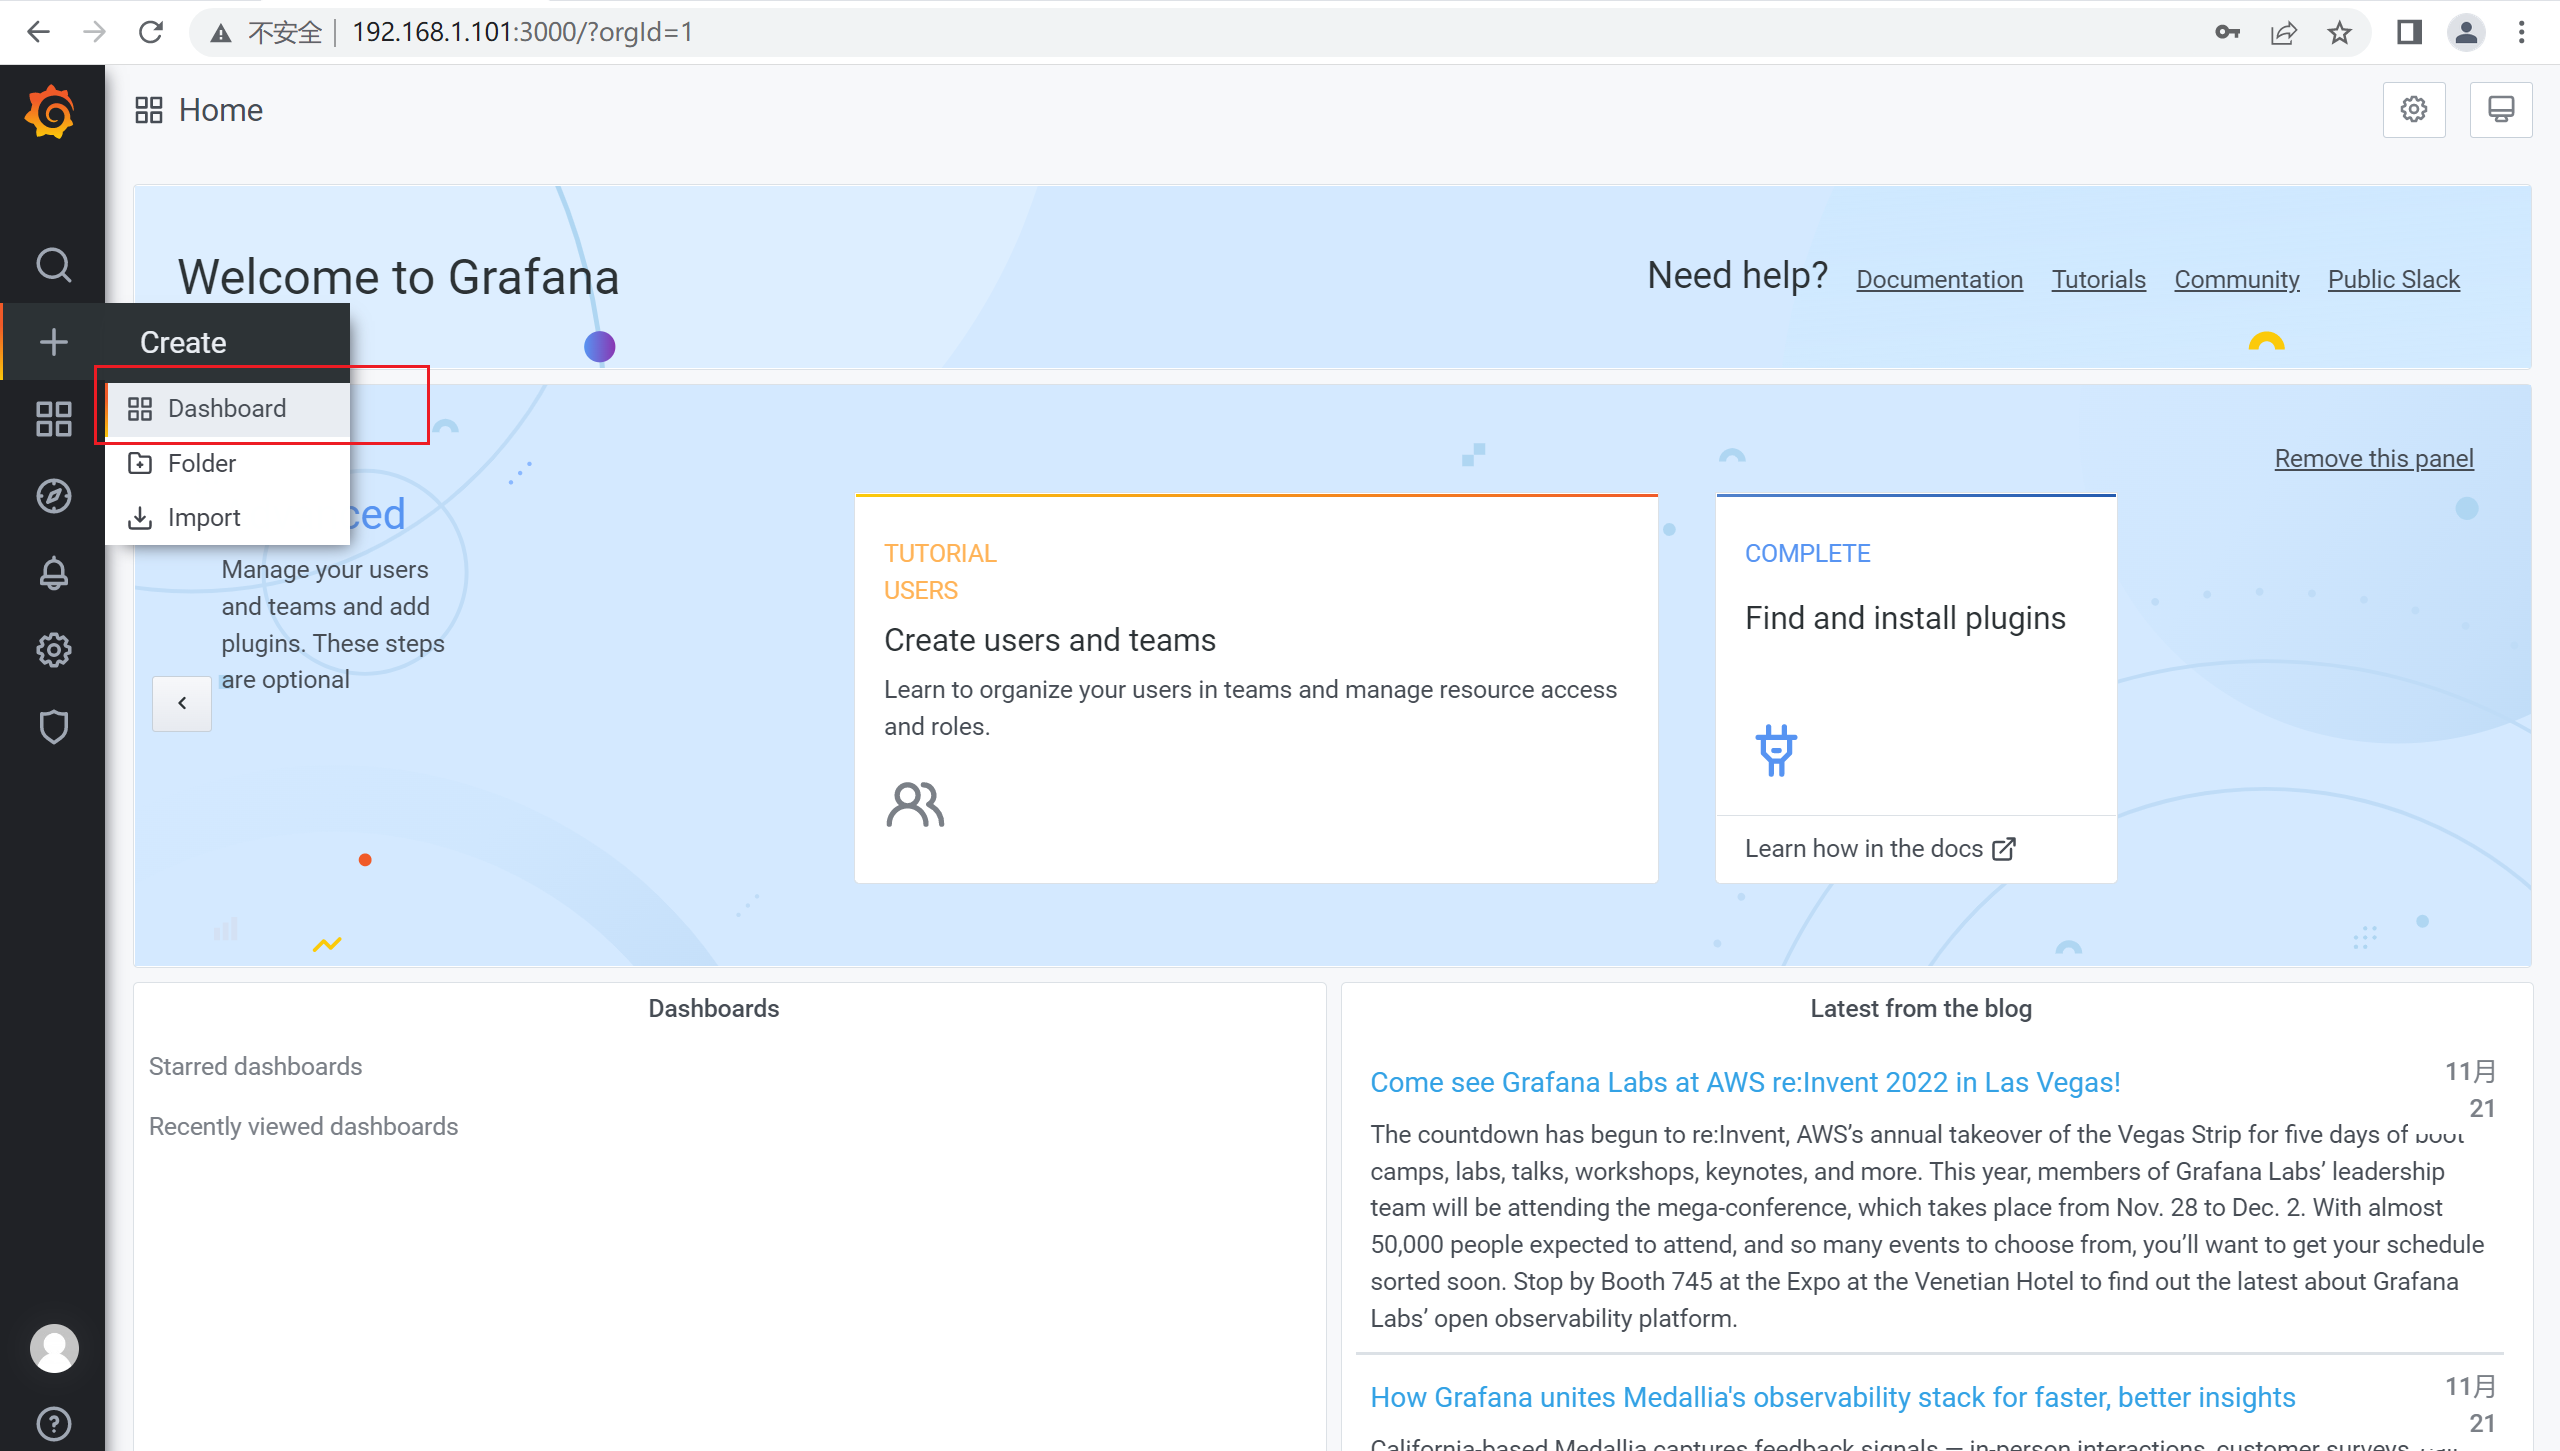
Task: Click the browser bookmark star icon
Action: [2339, 33]
